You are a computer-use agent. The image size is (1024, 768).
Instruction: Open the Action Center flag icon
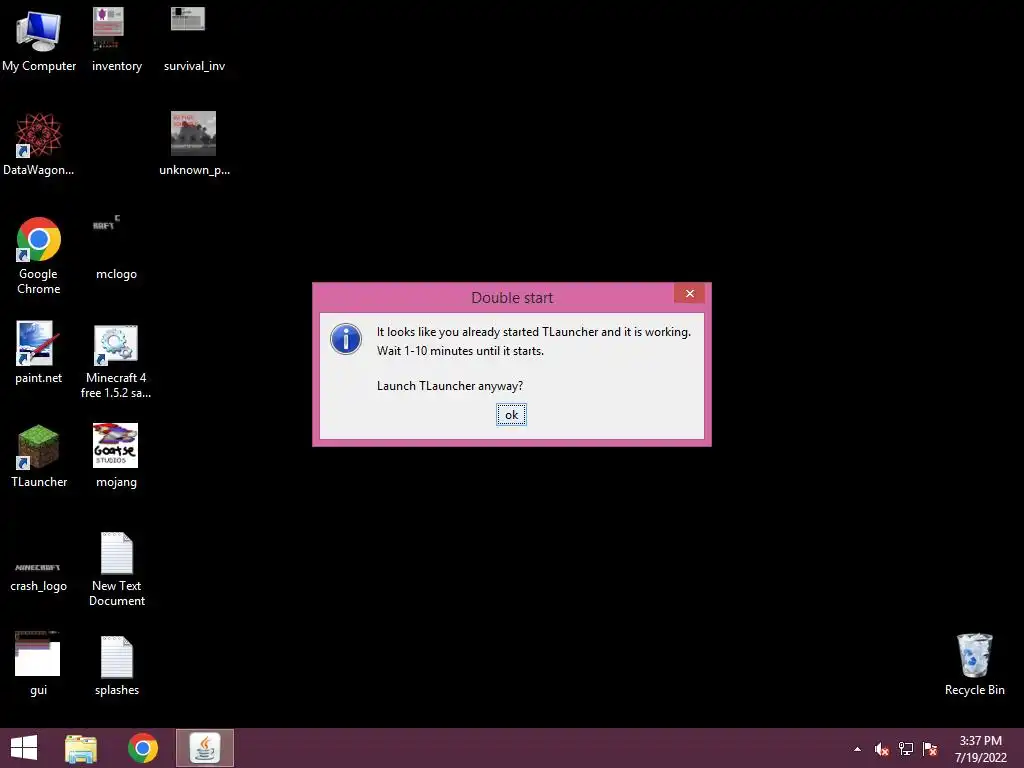pyautogui.click(x=931, y=749)
